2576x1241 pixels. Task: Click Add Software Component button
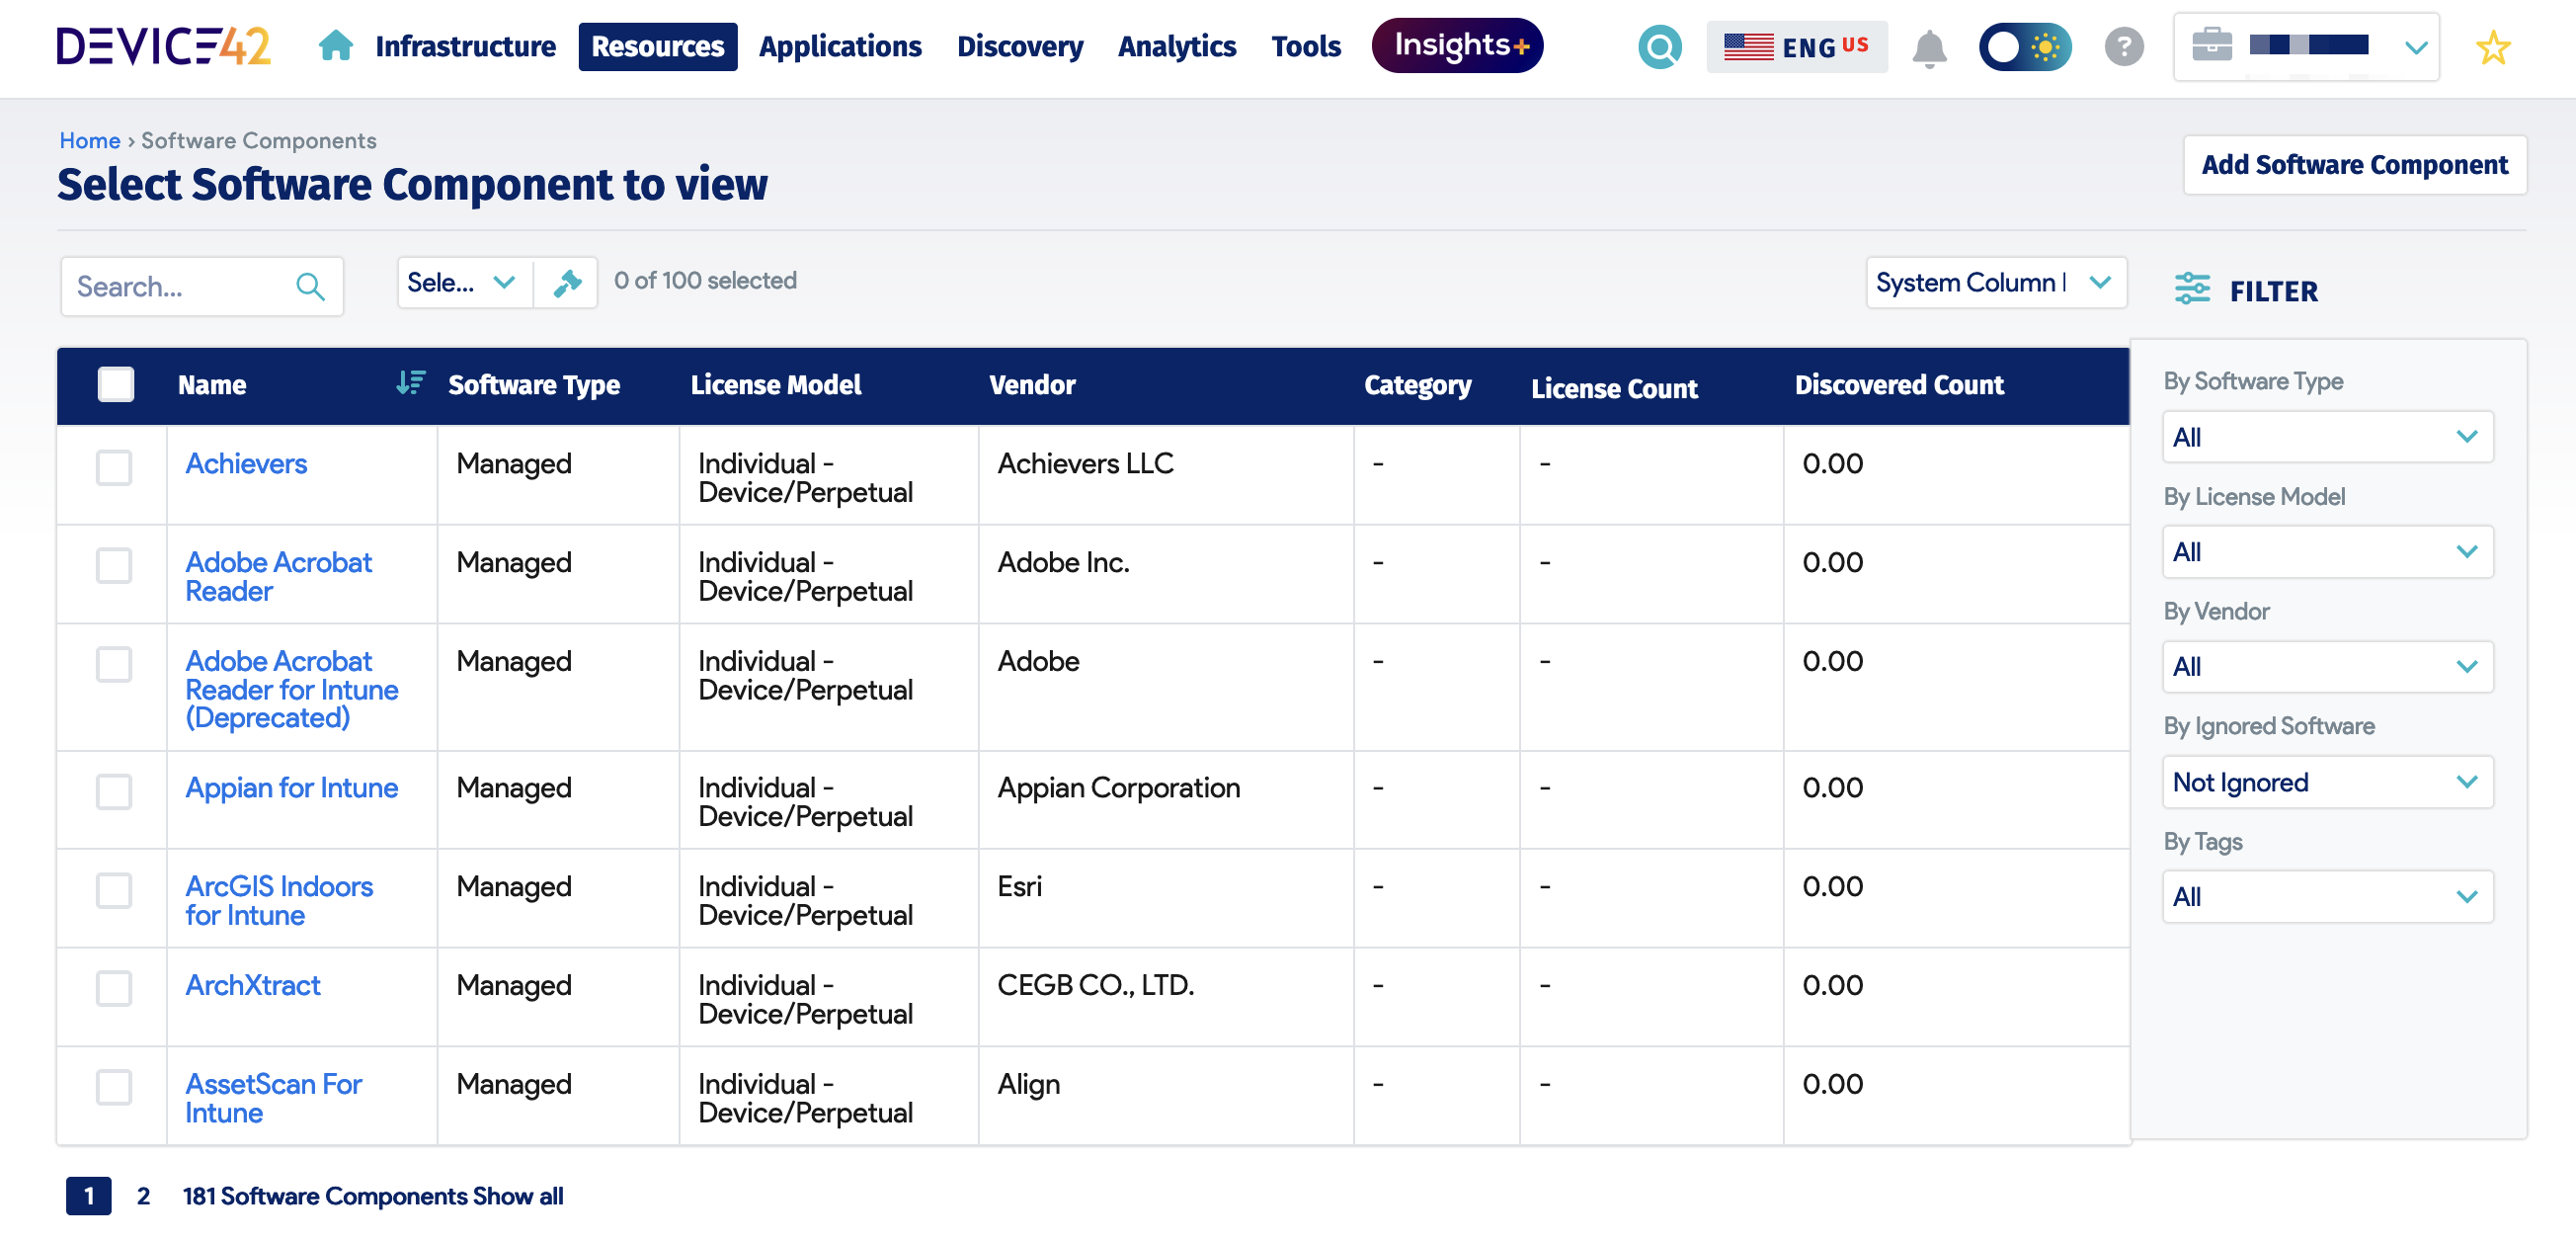pyautogui.click(x=2353, y=165)
